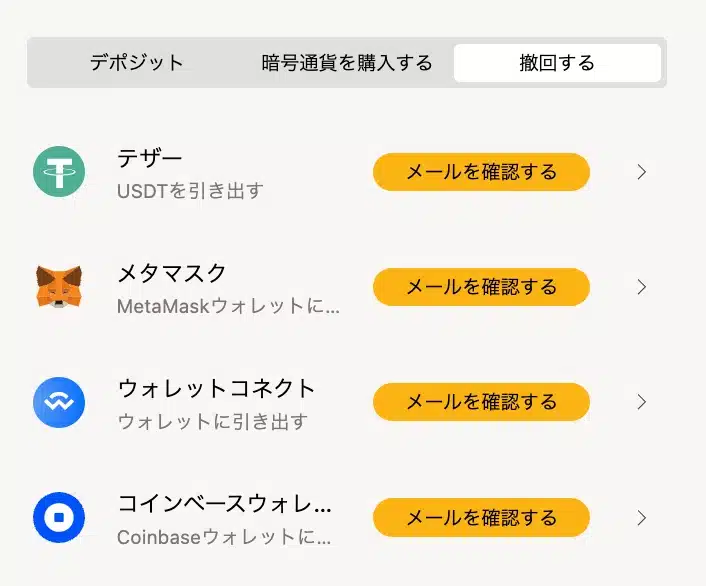
Task: Click the ウォレットコネクト title text
Action: 216,388
